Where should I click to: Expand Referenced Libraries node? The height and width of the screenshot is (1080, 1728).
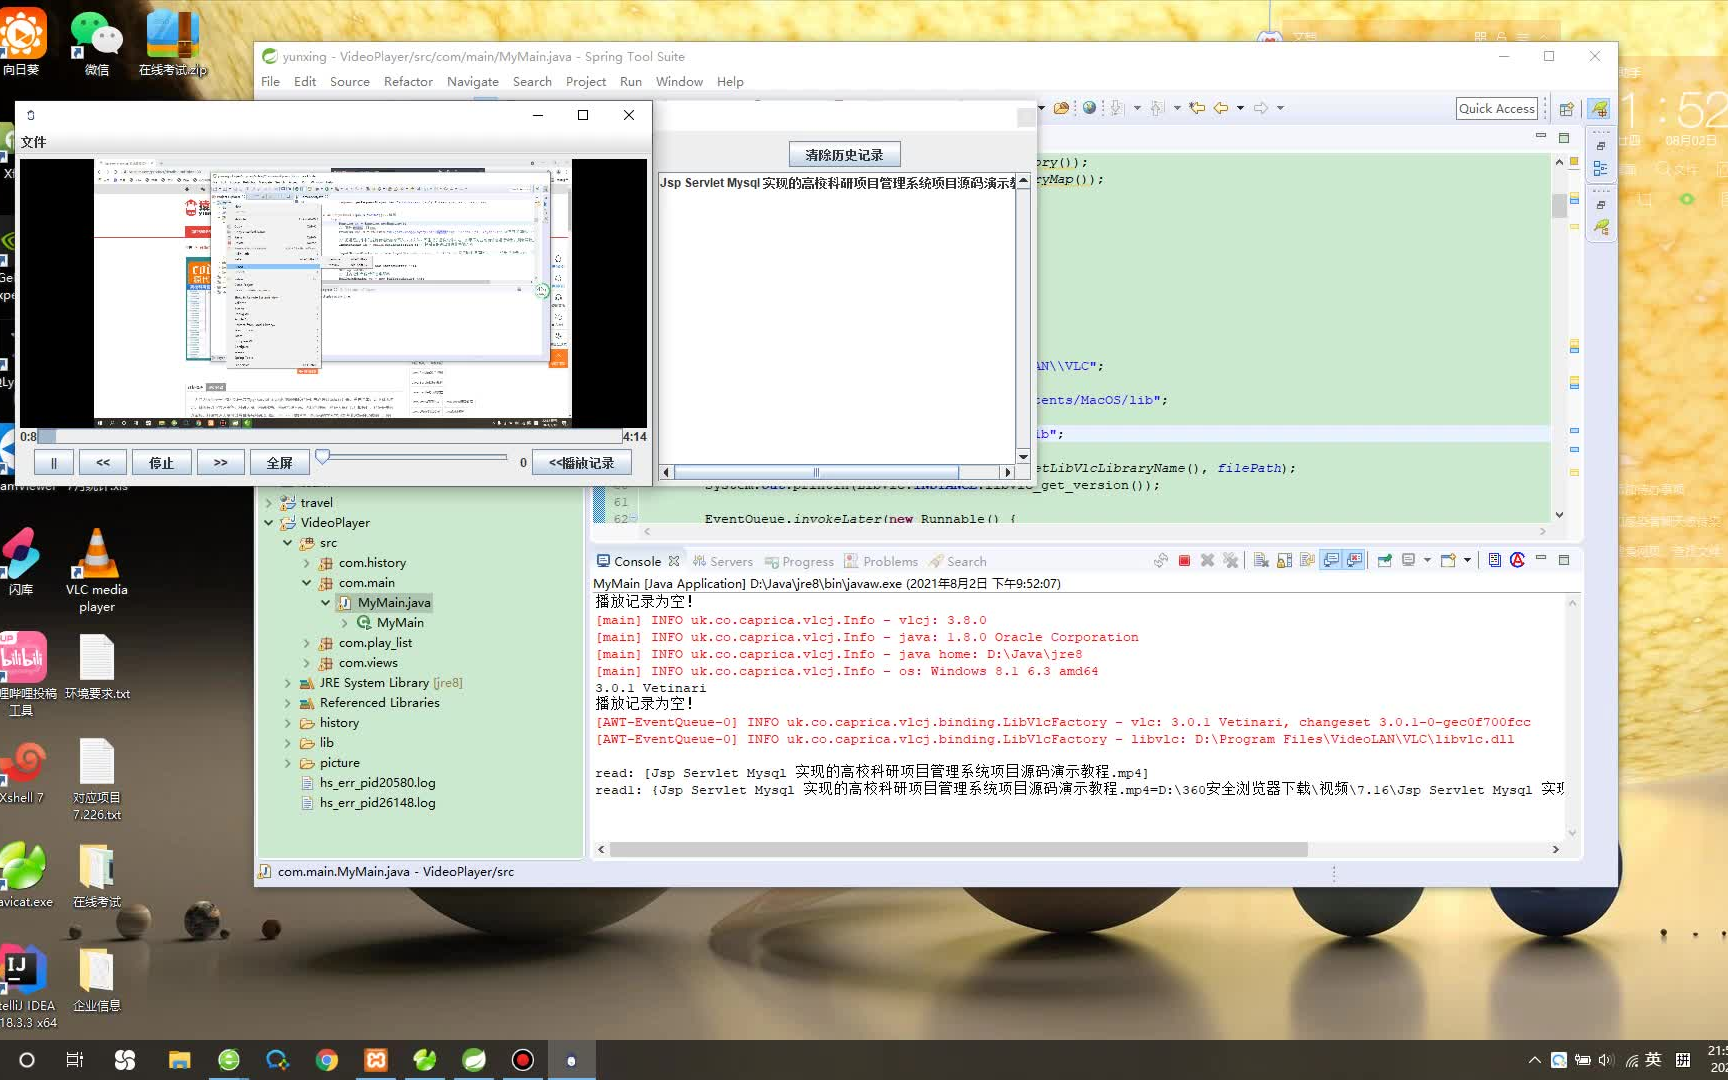tap(288, 703)
